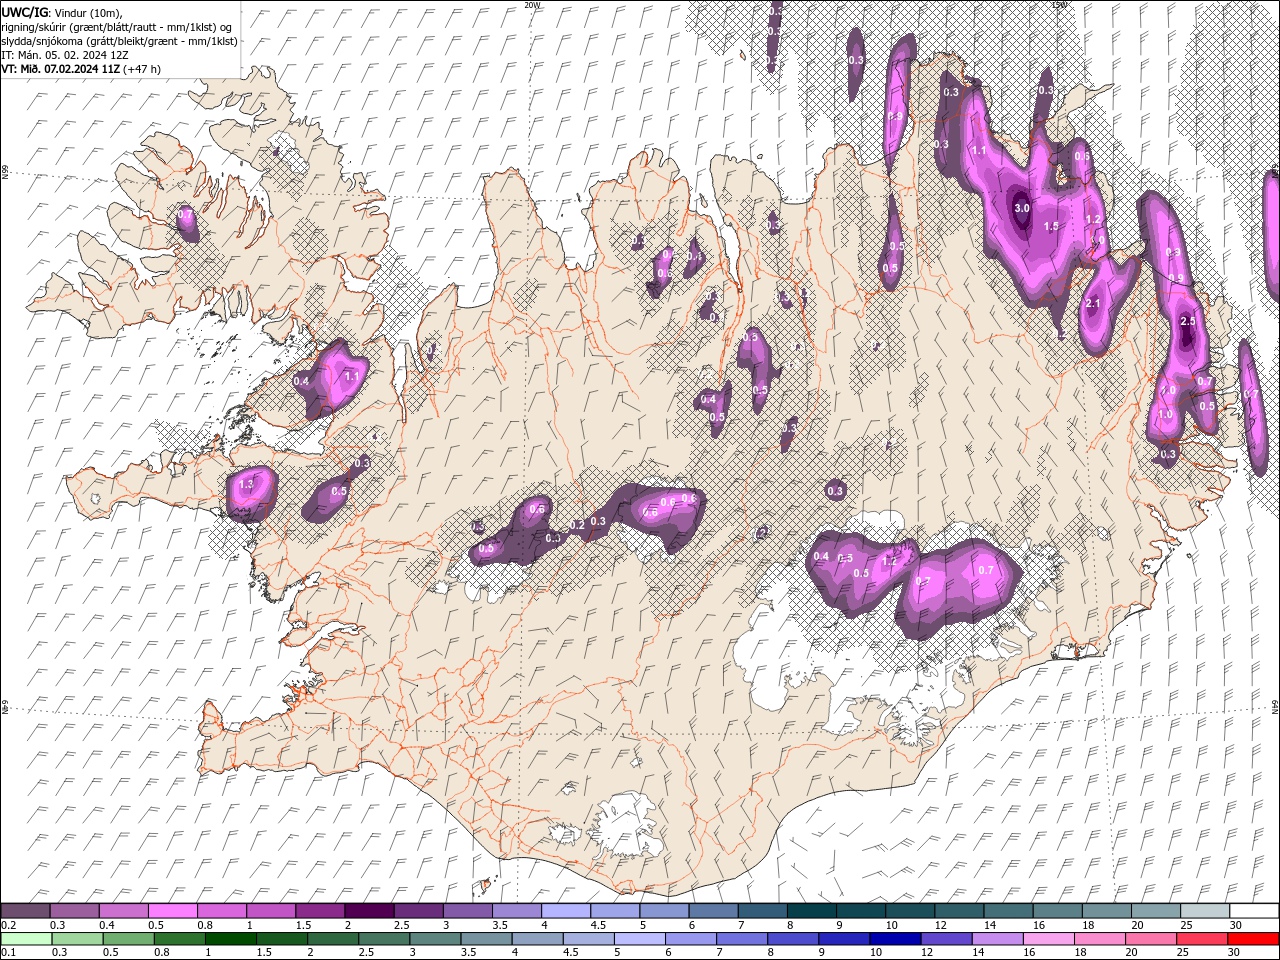Pick the darkest green lower swatch between 1 and 1.5
The height and width of the screenshot is (960, 1280).
click(x=230, y=938)
